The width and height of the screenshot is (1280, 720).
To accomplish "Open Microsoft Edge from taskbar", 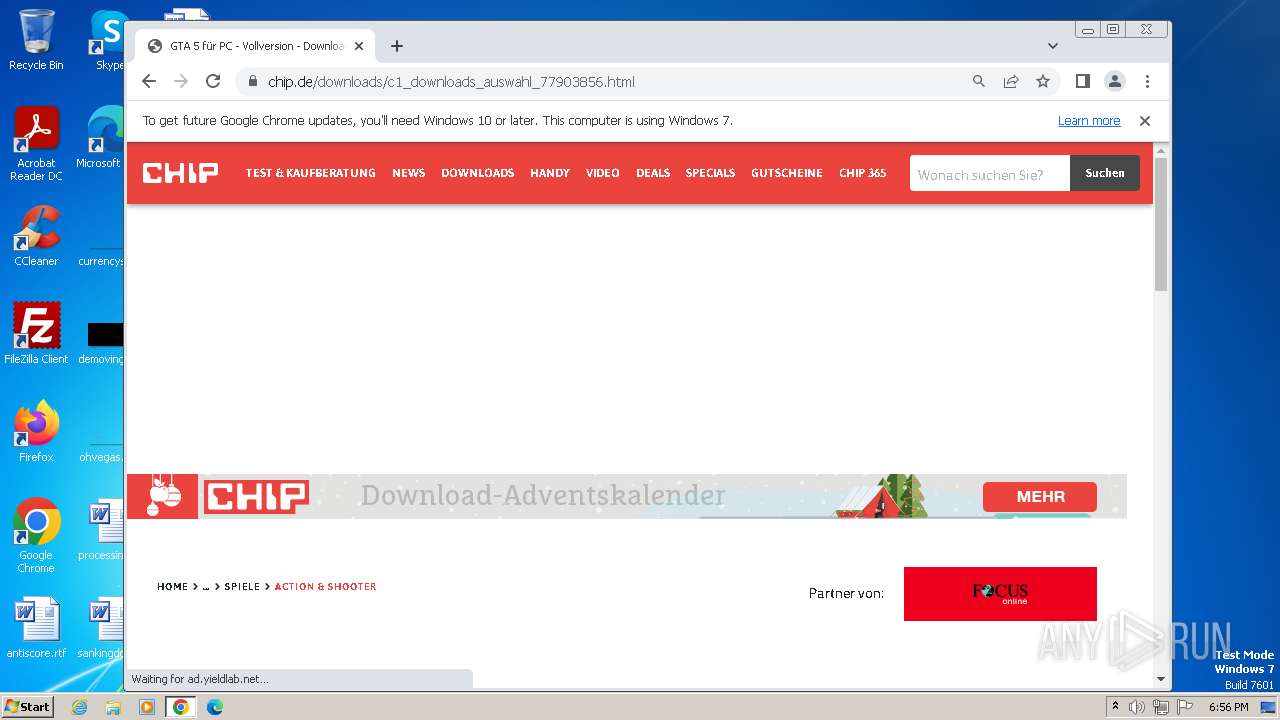I will click(215, 707).
